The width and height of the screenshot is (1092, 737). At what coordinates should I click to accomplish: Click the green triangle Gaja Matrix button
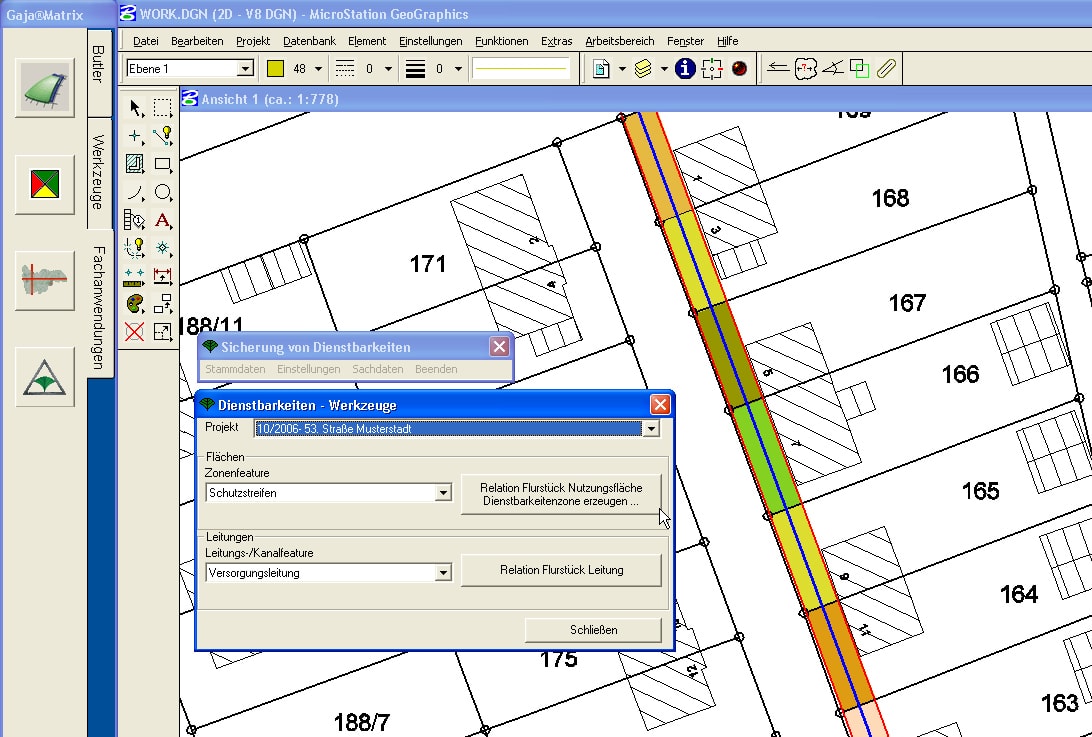tap(45, 377)
